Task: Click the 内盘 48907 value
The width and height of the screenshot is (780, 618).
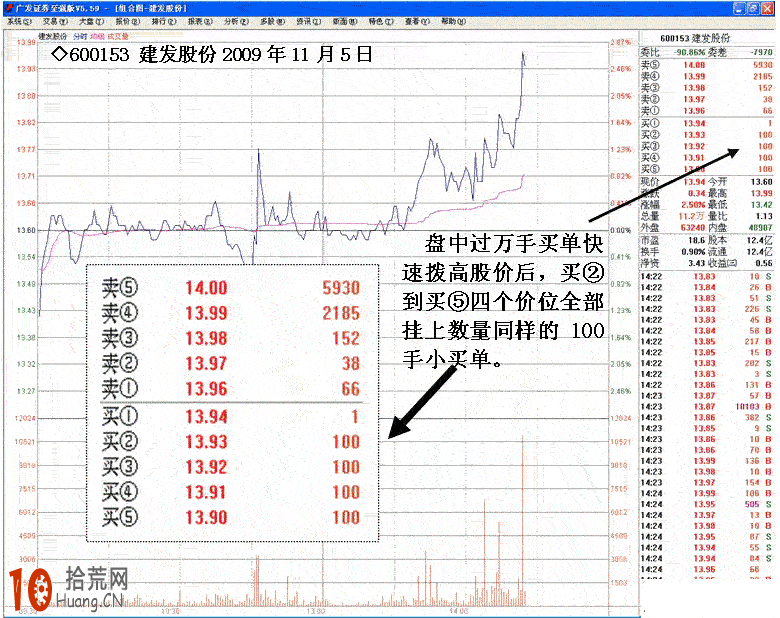Action: 761,227
